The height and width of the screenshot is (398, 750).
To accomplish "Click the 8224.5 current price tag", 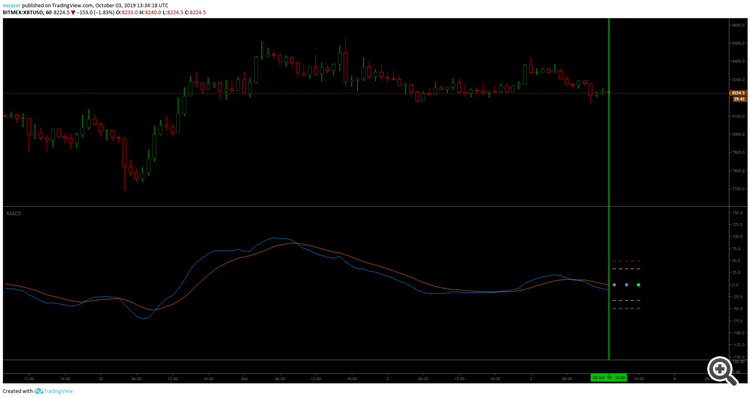I will coord(738,93).
